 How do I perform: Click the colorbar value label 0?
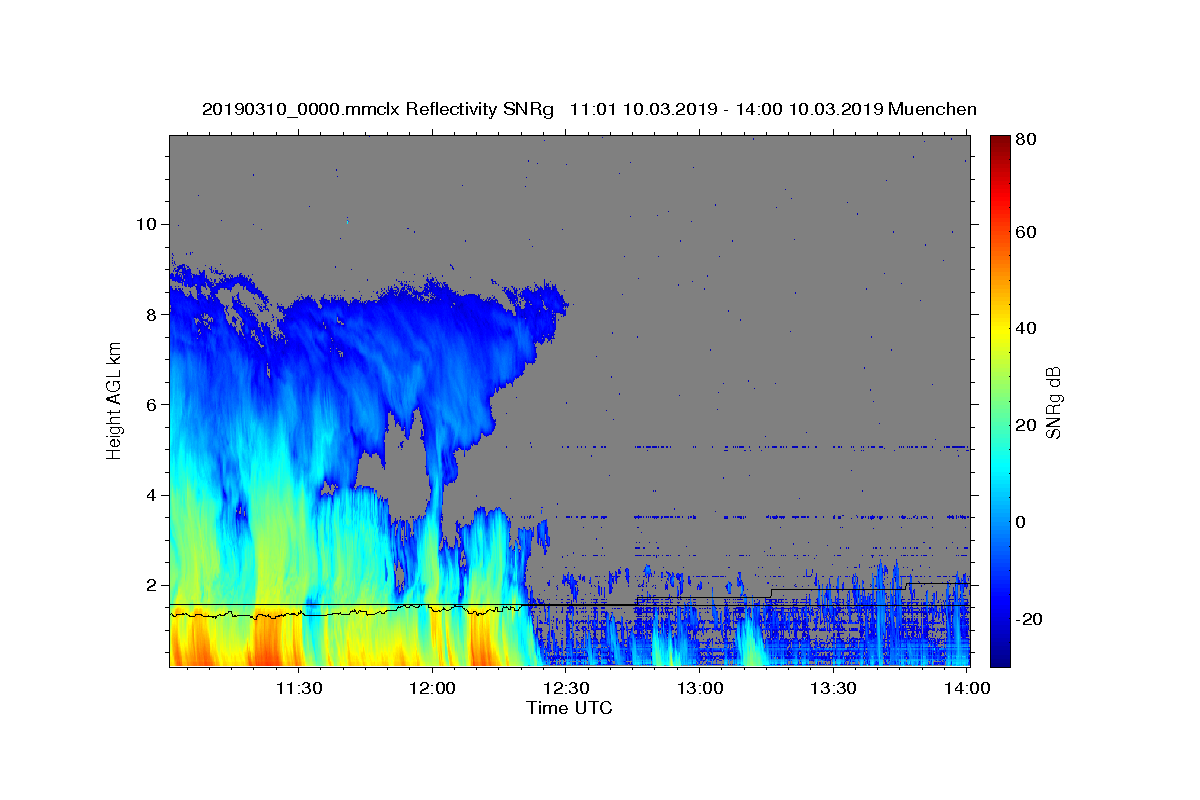click(x=1020, y=522)
